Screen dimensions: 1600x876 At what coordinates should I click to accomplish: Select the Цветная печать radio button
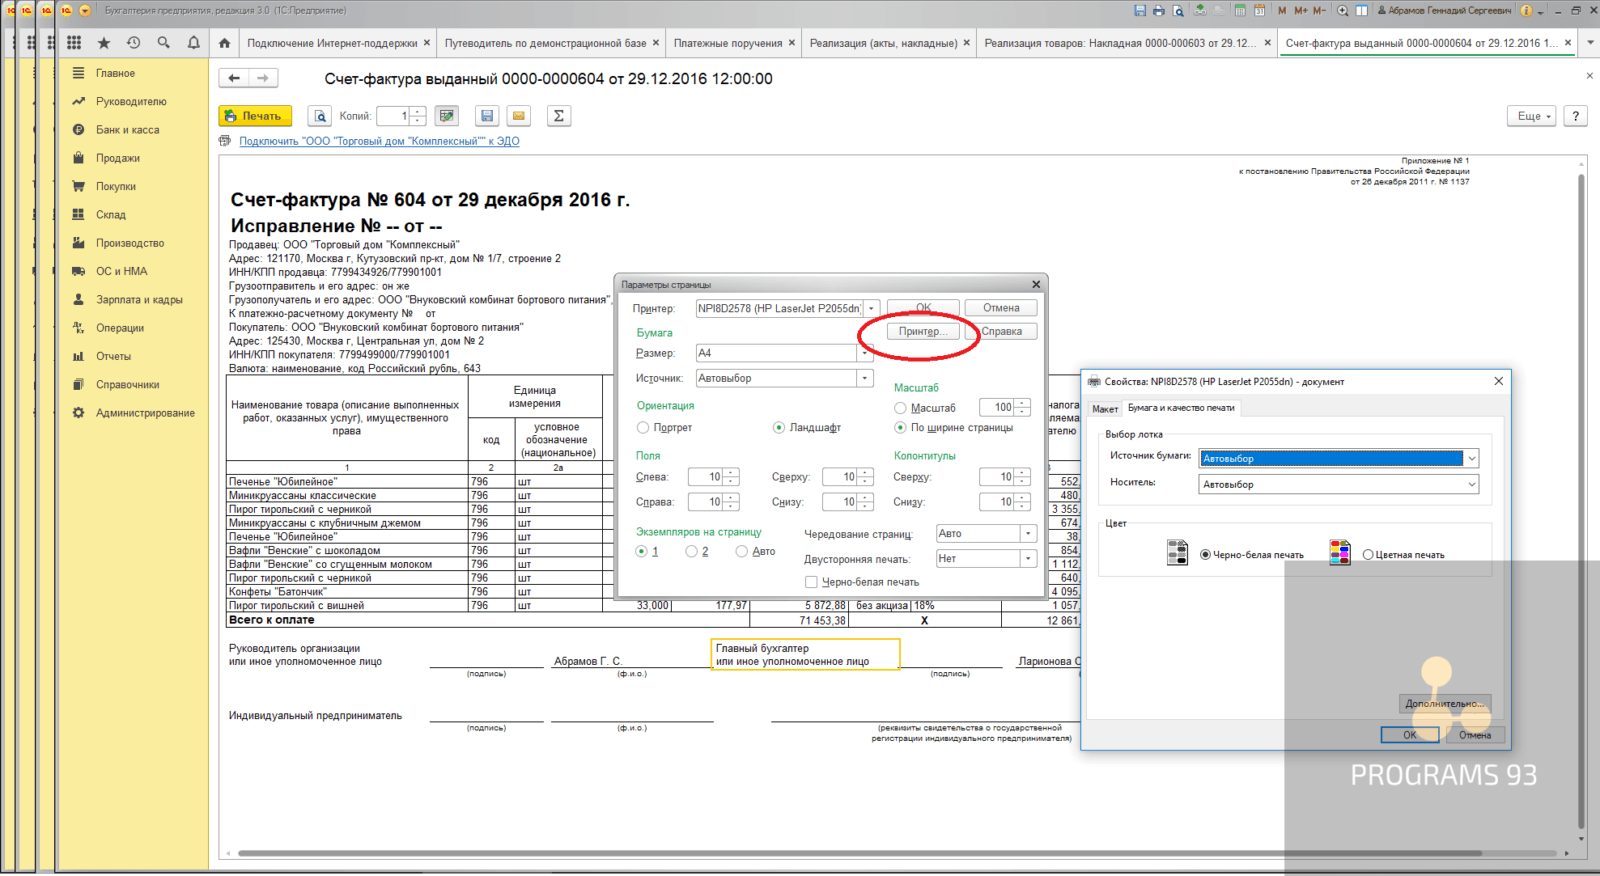tap(1368, 555)
